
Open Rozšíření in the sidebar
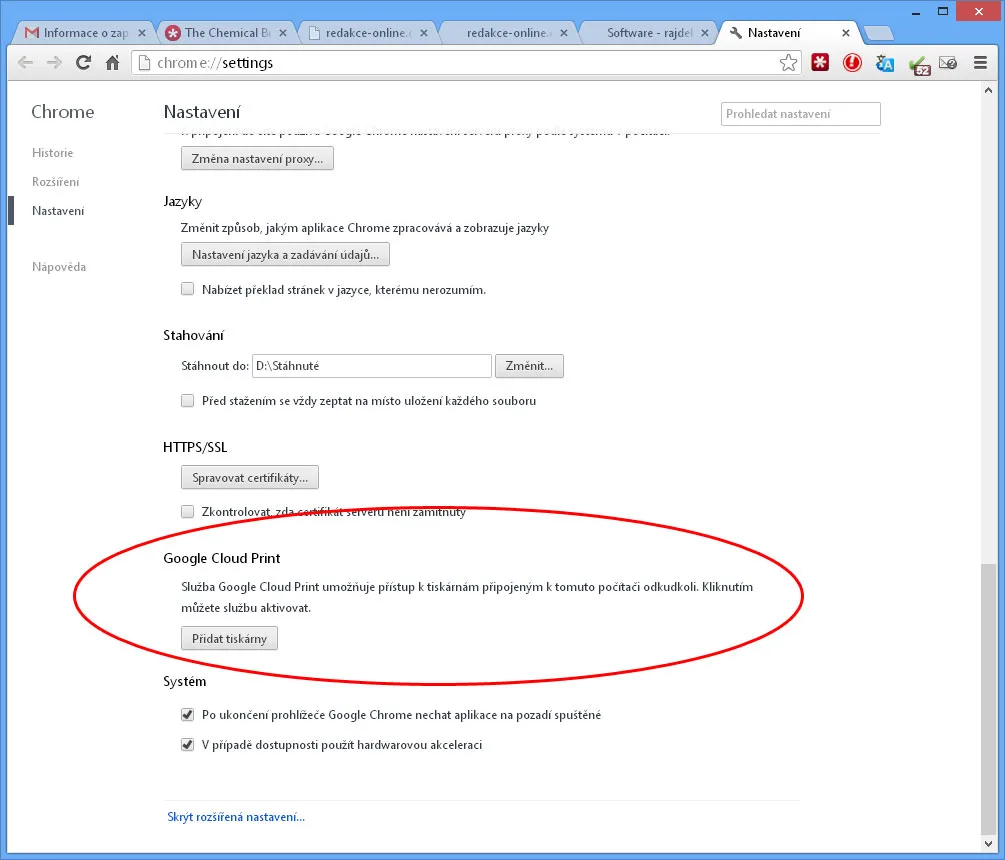(x=56, y=182)
